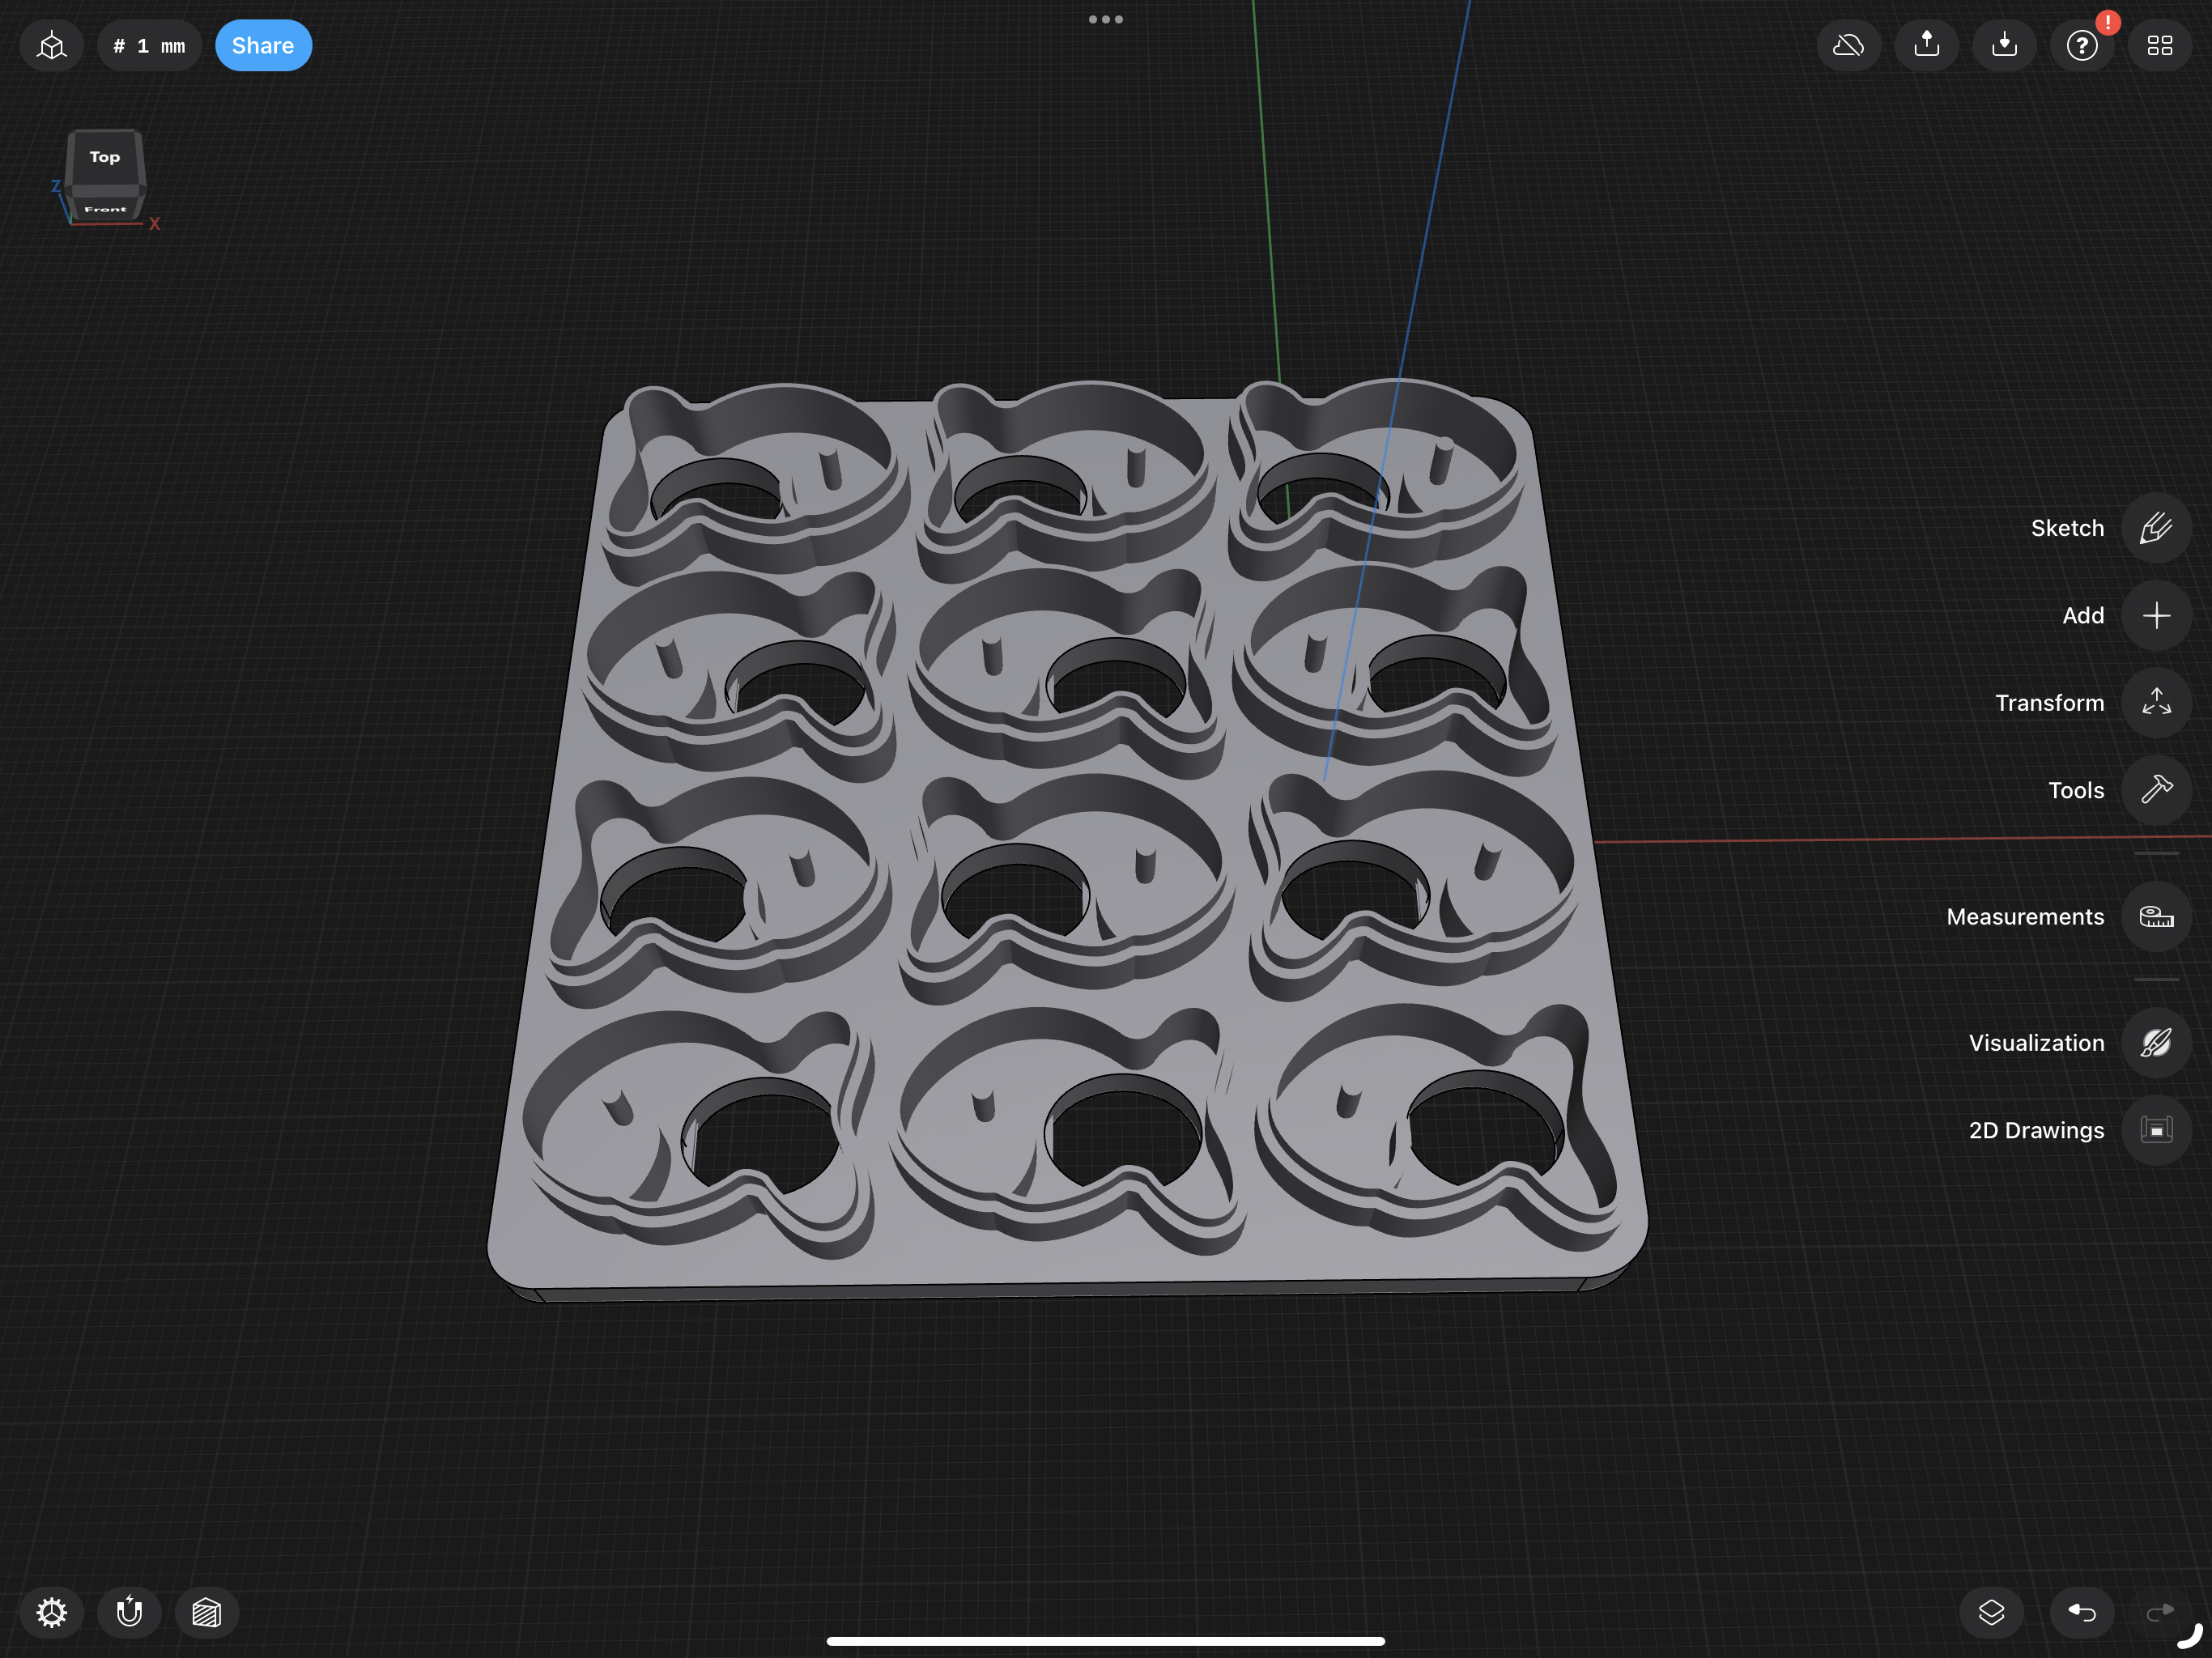
Task: Open the Tools hammer icon
Action: 2156,790
